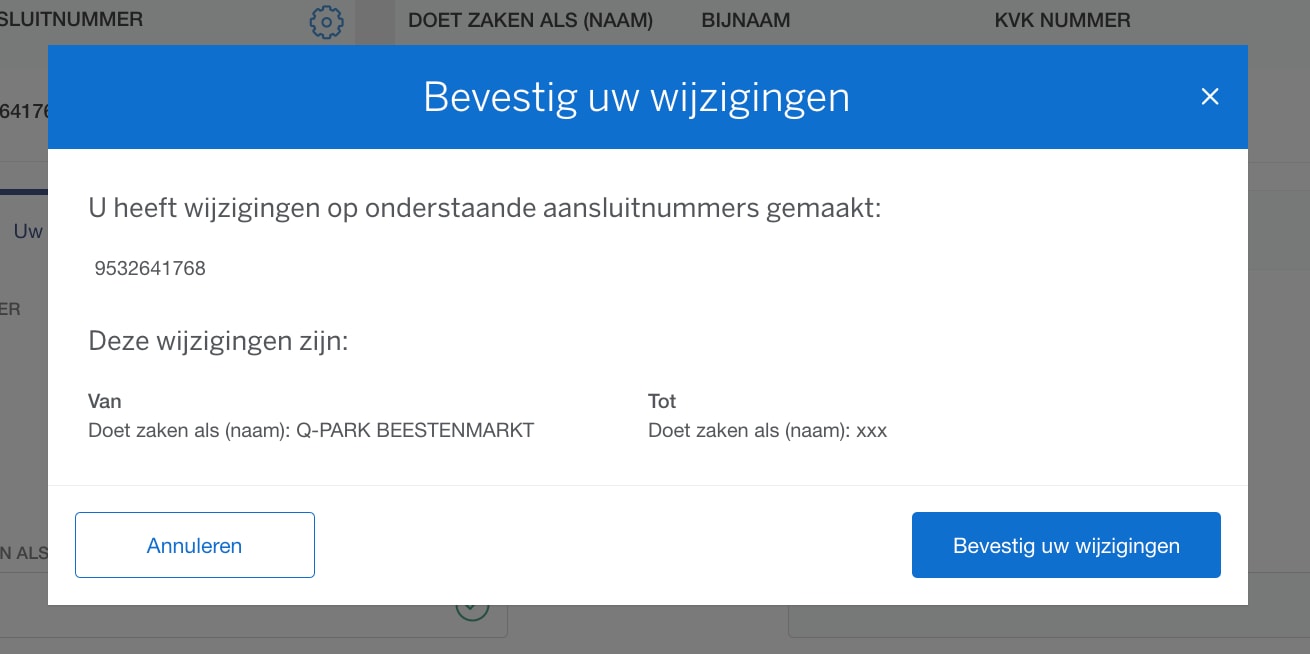This screenshot has width=1310, height=654.
Task: Select the BIJNAAM column header
Action: coord(745,20)
